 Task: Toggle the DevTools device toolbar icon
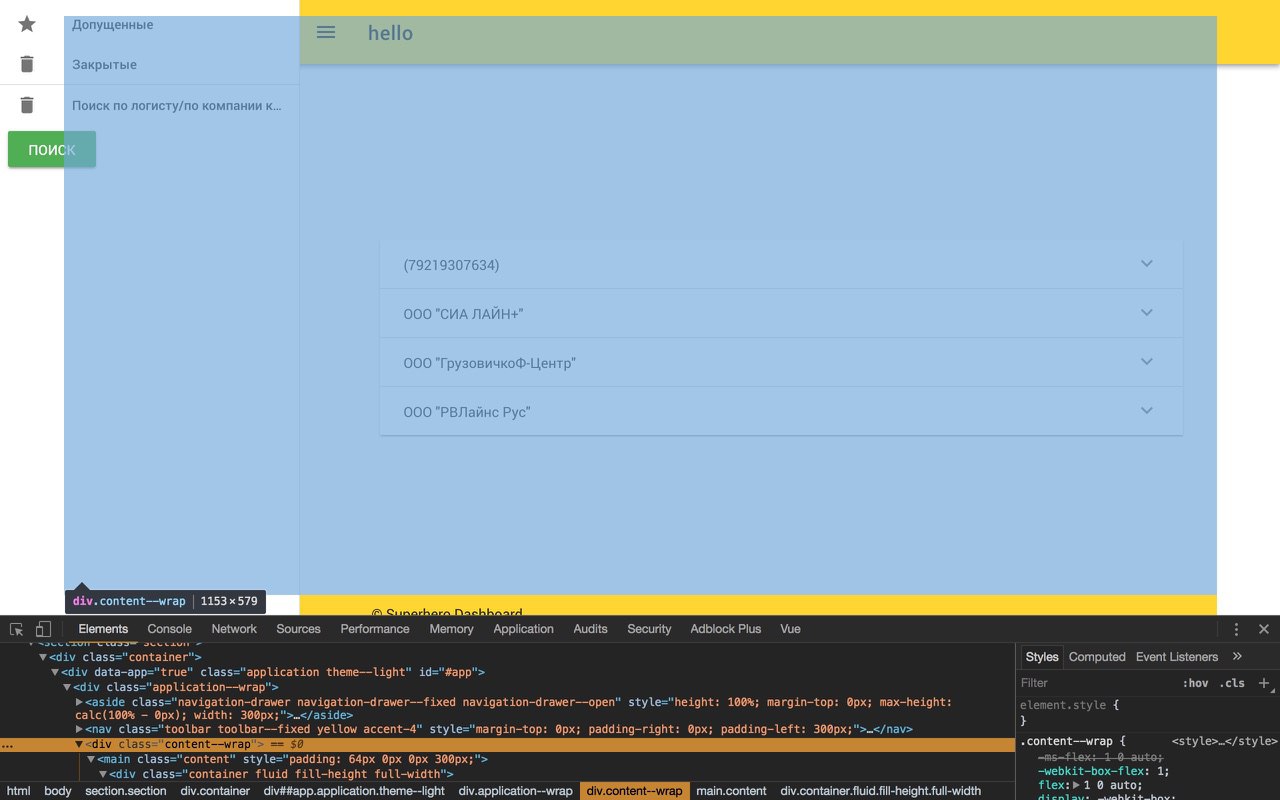43,629
